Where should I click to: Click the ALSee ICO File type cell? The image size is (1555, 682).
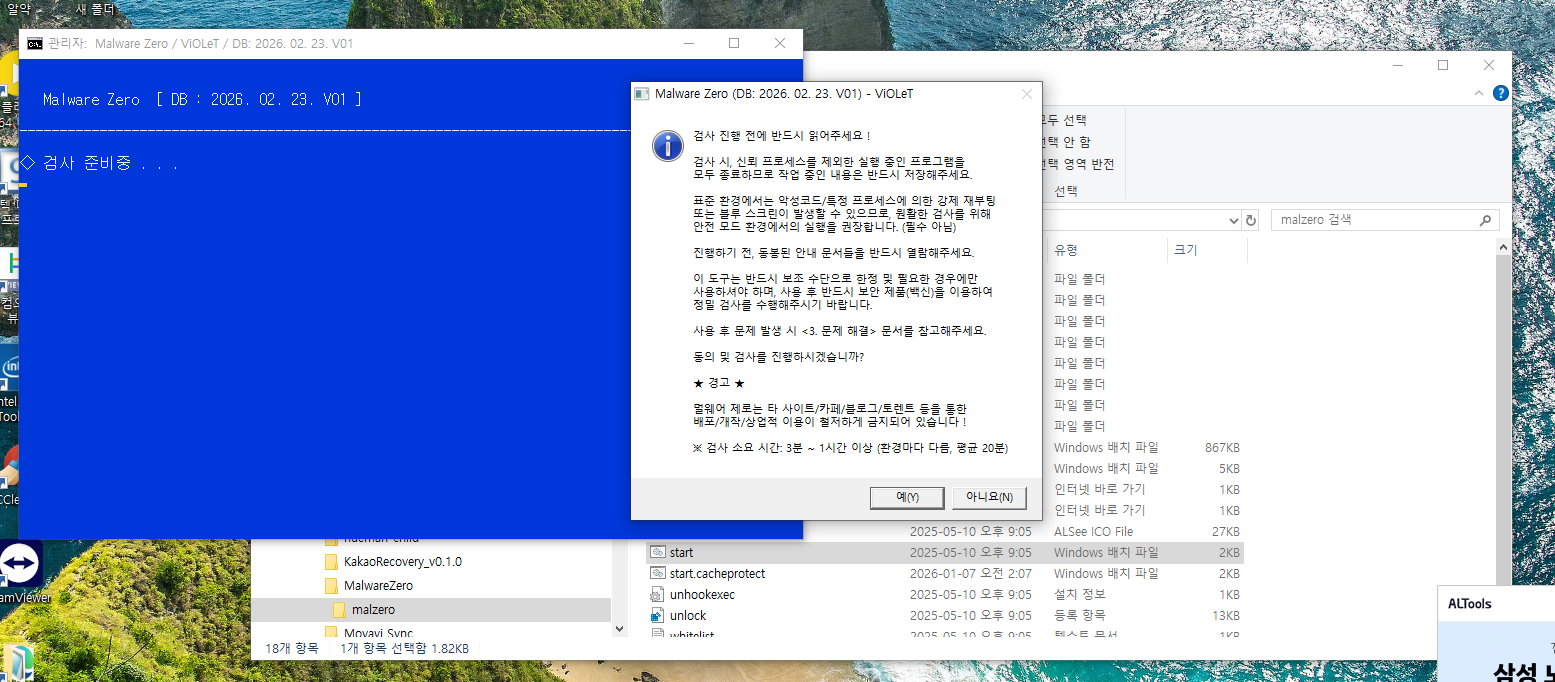pyautogui.click(x=1094, y=531)
